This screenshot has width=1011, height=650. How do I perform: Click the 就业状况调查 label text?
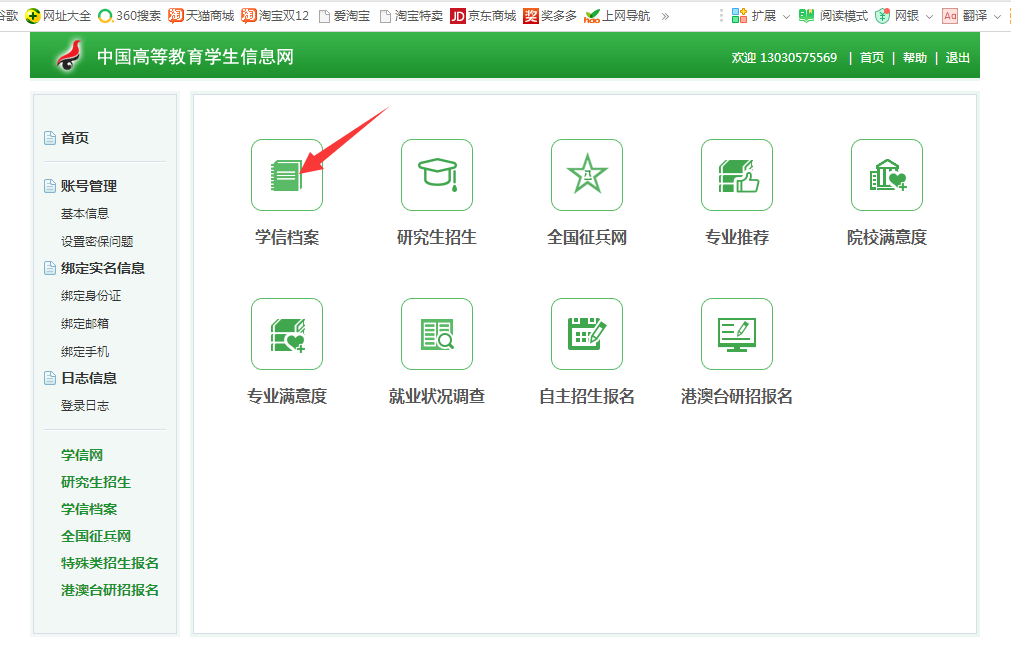tap(437, 396)
